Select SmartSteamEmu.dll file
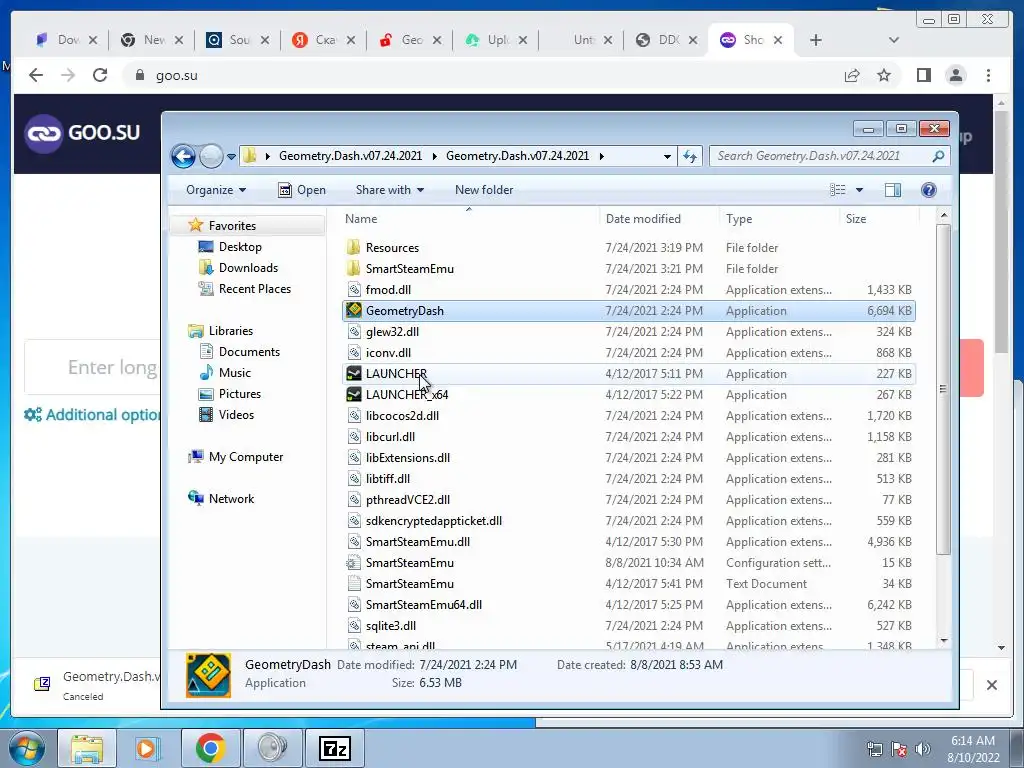Viewport: 1024px width, 768px height. [x=418, y=541]
